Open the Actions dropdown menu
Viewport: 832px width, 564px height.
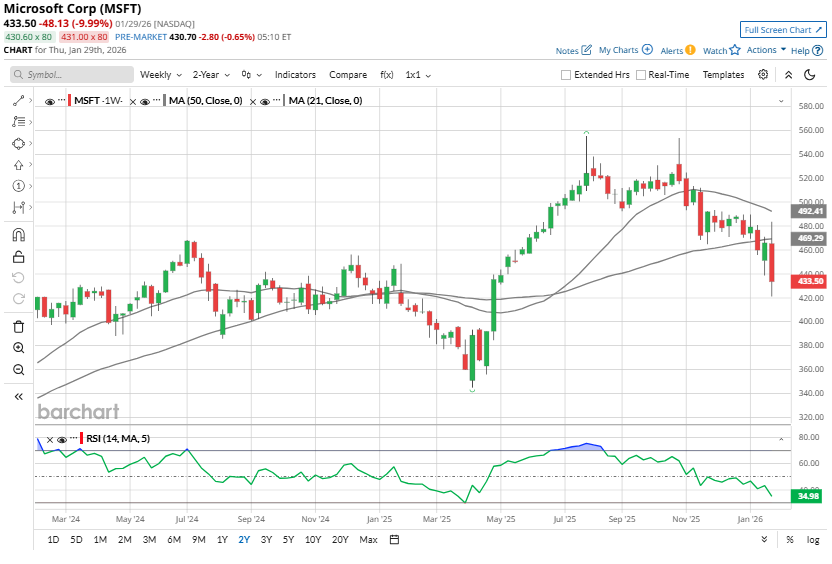click(765, 50)
